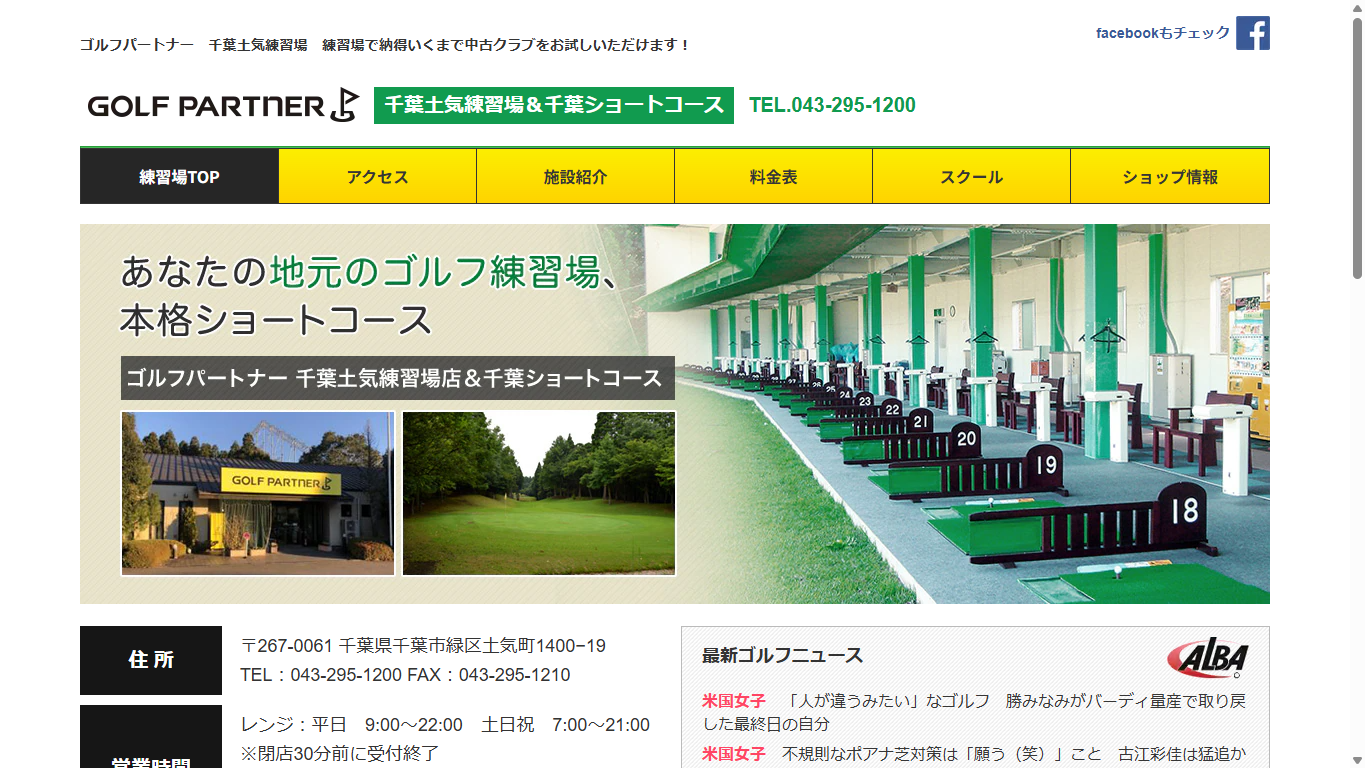This screenshot has height=768, width=1365.
Task: Navigate to the スクール menu item
Action: click(971, 177)
